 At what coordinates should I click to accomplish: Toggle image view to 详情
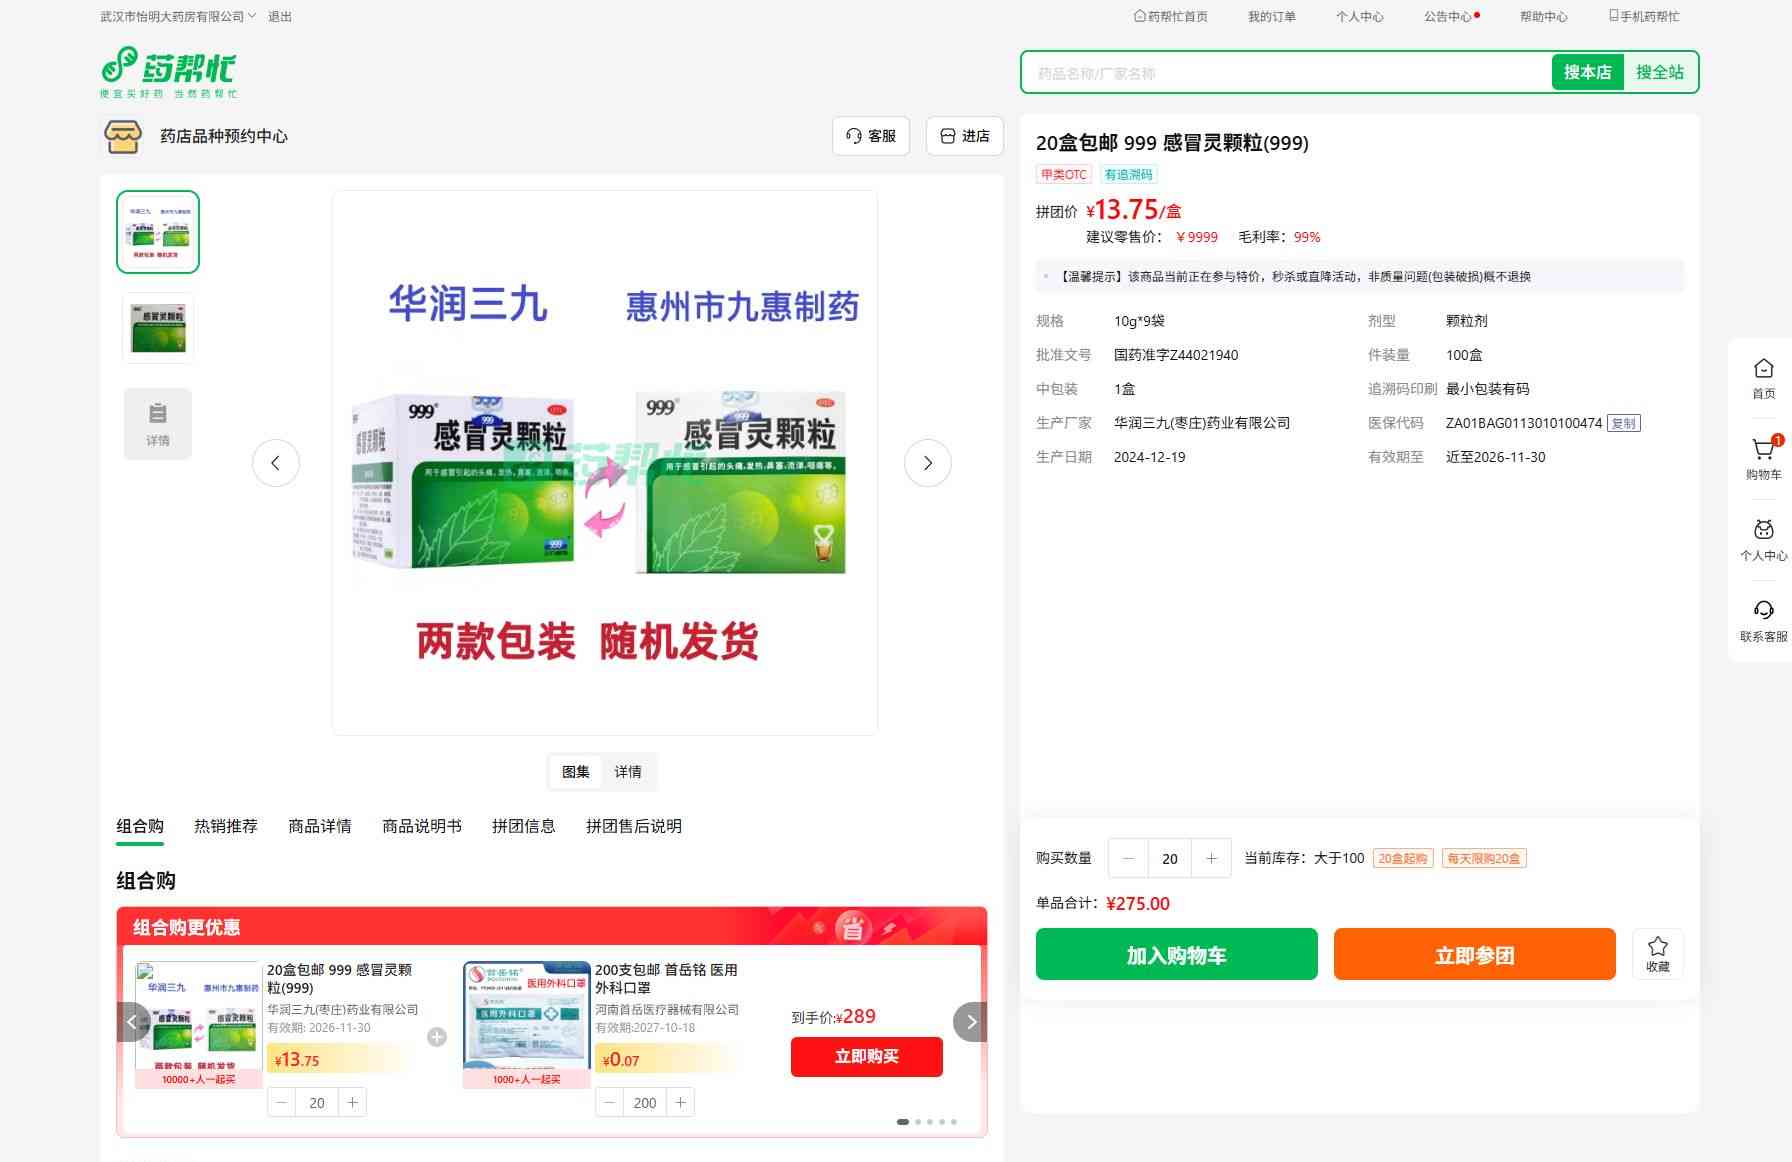(x=628, y=772)
